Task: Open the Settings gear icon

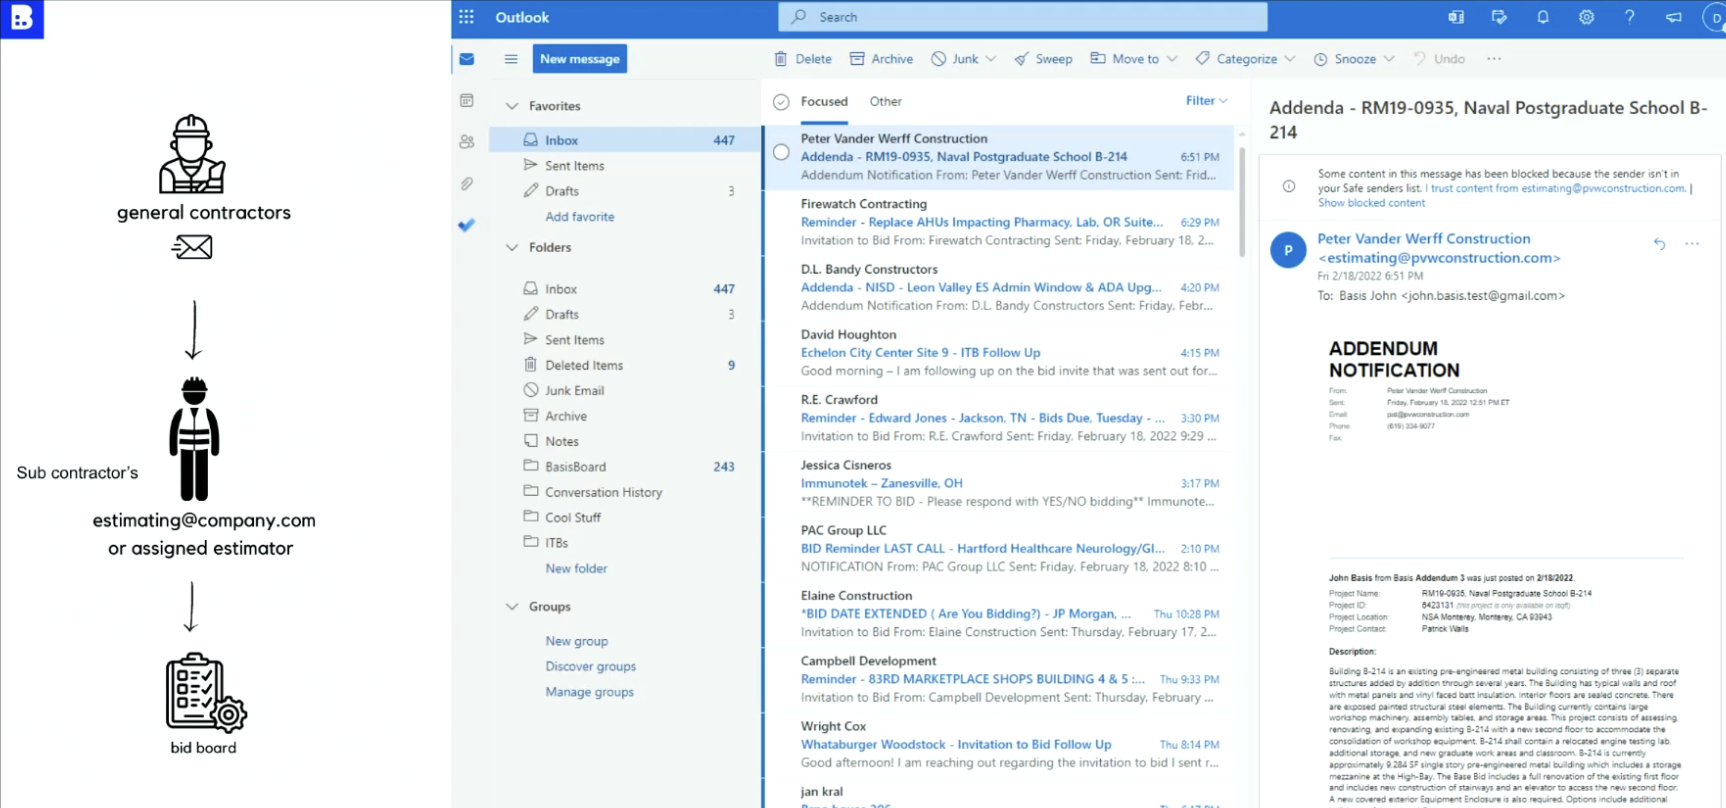Action: [x=1586, y=17]
